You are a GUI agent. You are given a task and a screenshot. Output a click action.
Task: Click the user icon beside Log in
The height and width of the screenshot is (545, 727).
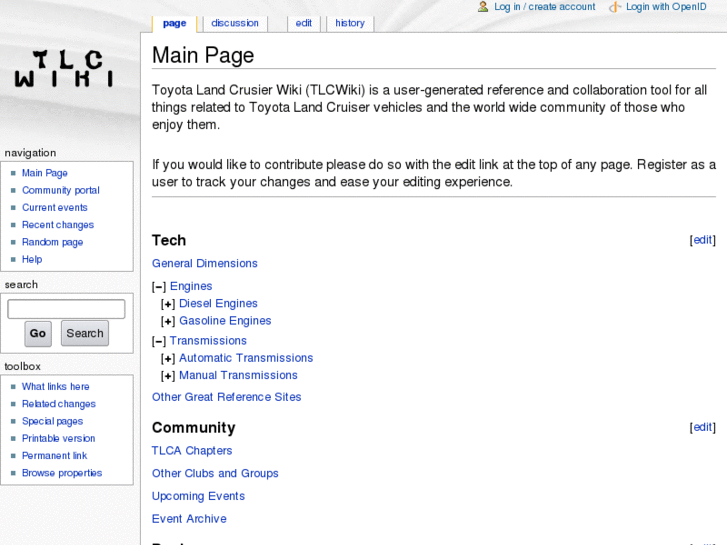tap(483, 6)
